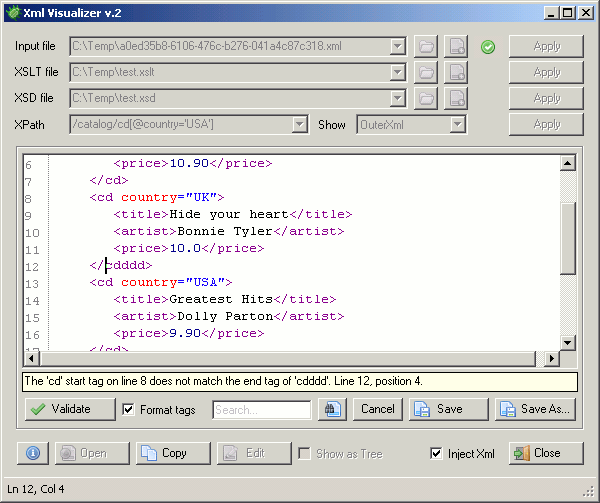This screenshot has width=600, height=503.
Task: Click the binoculars find icon next to search
Action: click(332, 409)
